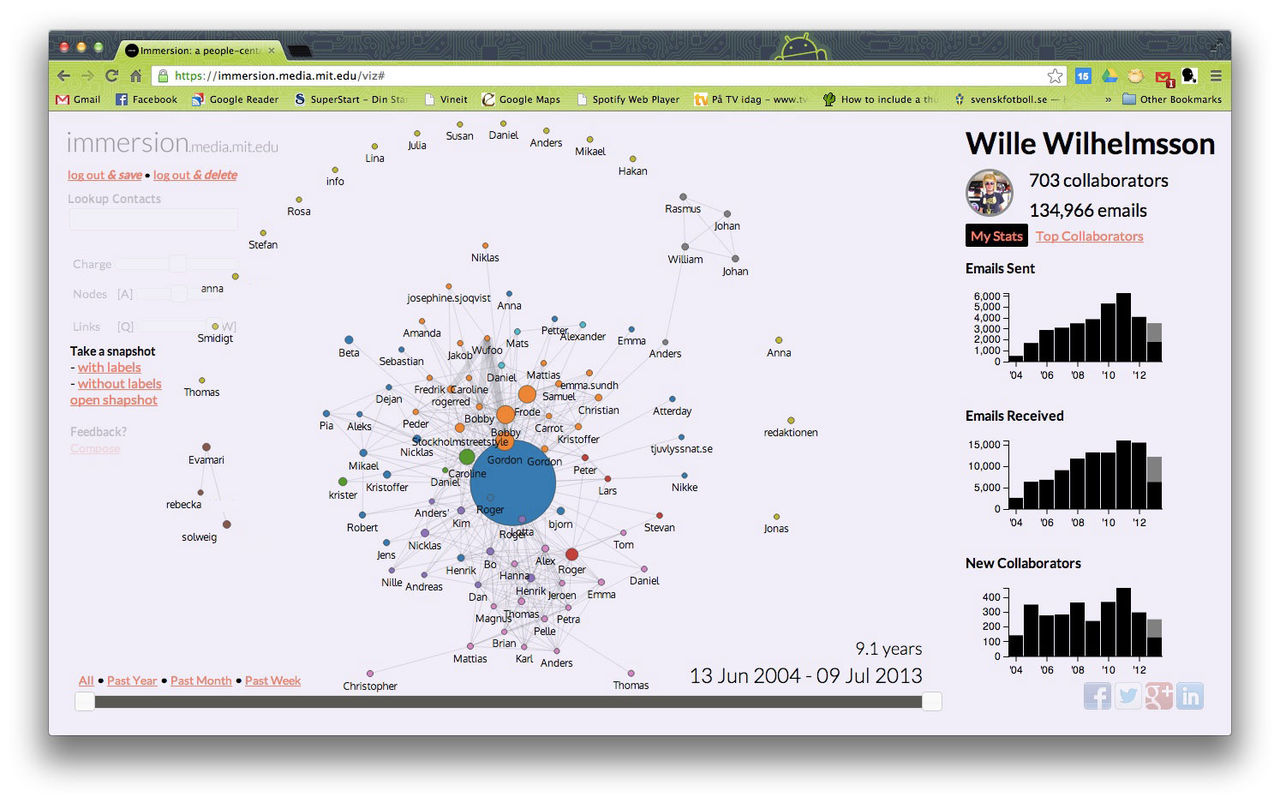1280x803 pixels.
Task: Click the browser Home icon
Action: coord(136,76)
